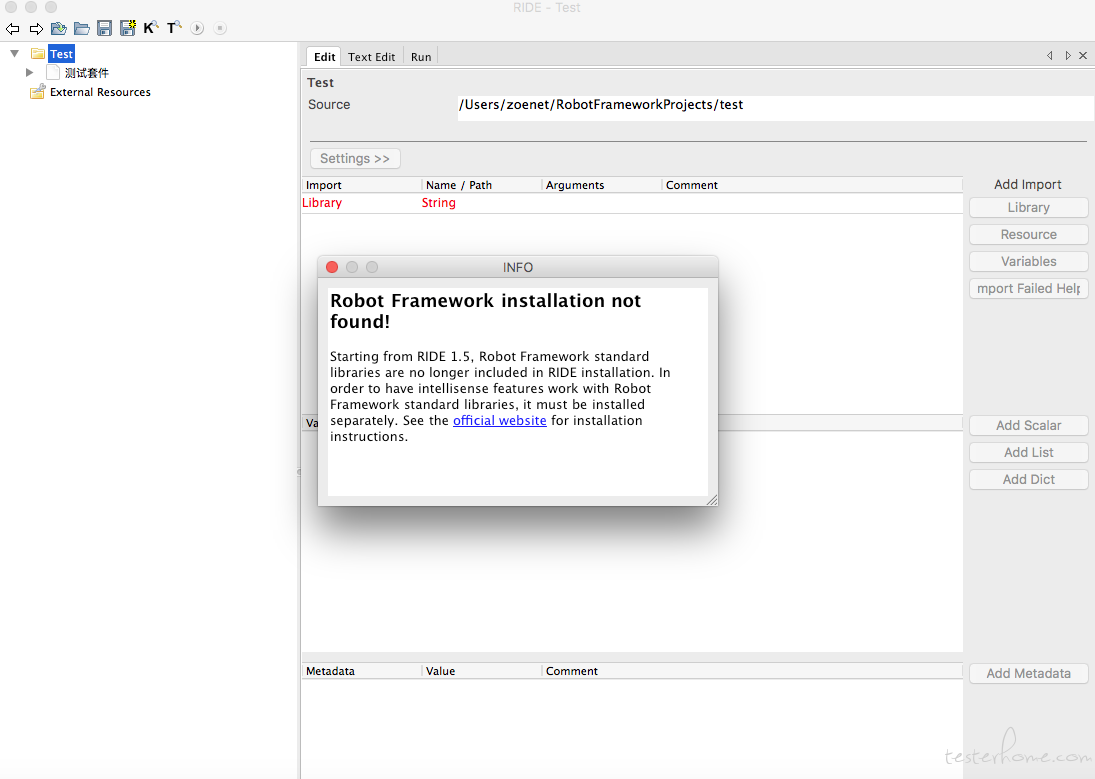Click the 测试套件 file icon in tree

click(53, 72)
